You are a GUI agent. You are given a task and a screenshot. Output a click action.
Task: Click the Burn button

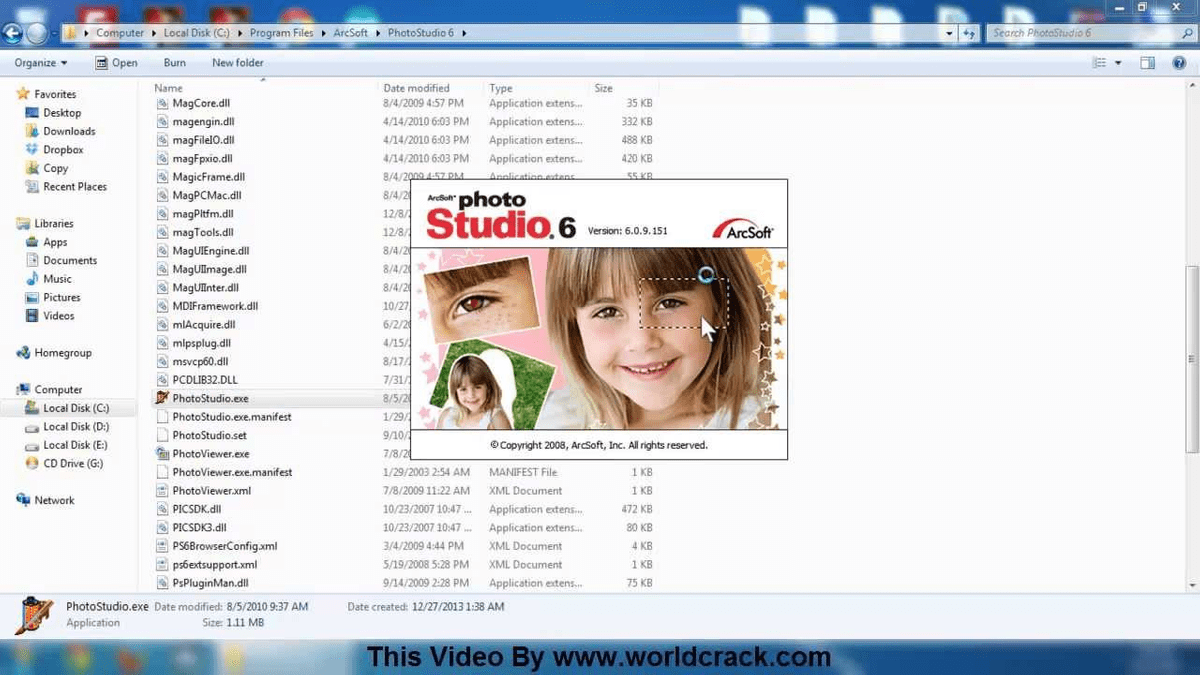click(x=174, y=62)
